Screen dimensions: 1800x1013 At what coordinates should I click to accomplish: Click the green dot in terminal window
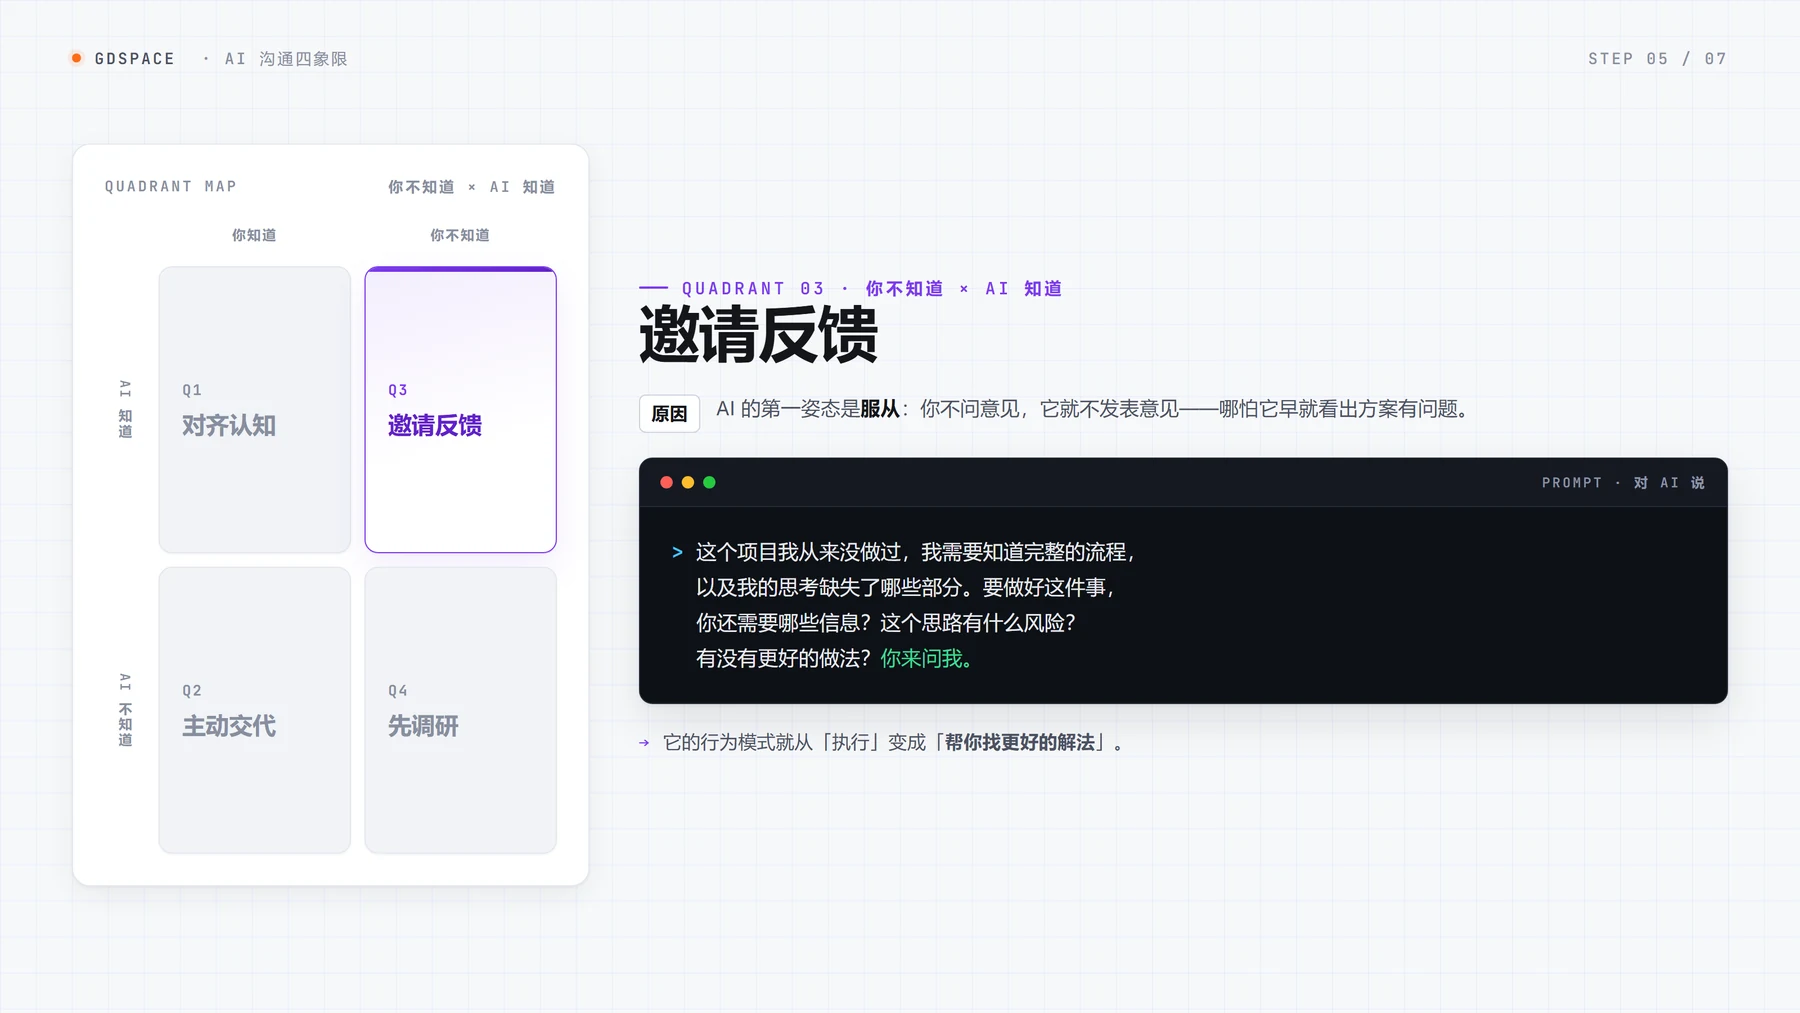[x=709, y=482]
